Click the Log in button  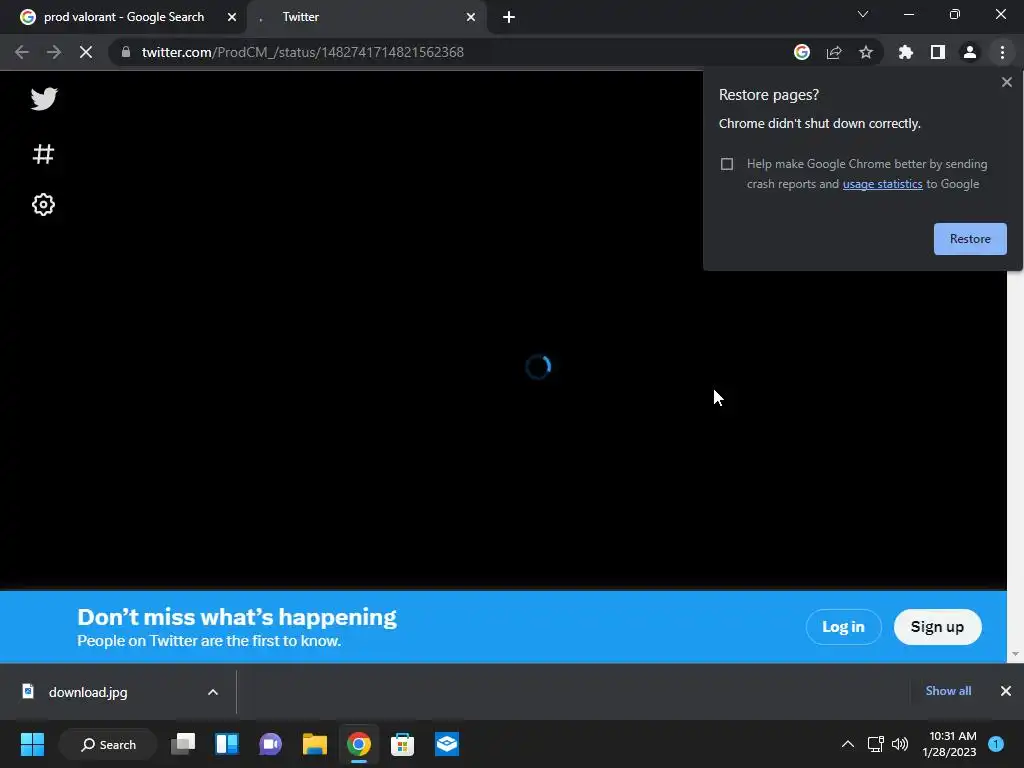point(843,627)
